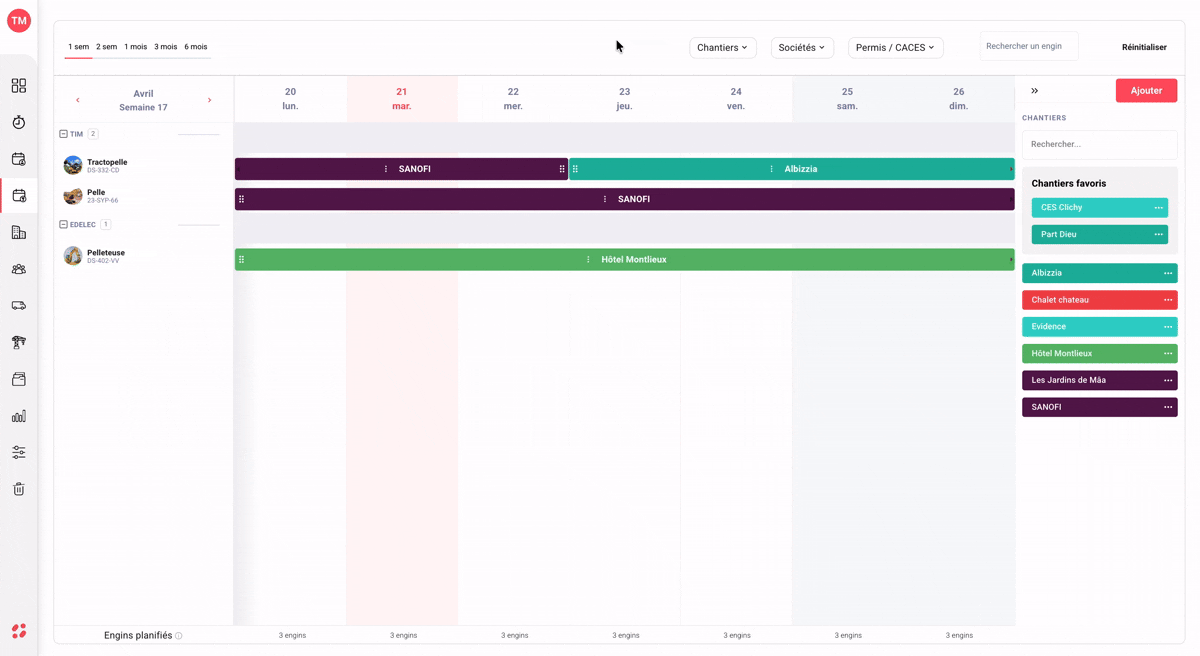Open the TM user avatar

19,20
